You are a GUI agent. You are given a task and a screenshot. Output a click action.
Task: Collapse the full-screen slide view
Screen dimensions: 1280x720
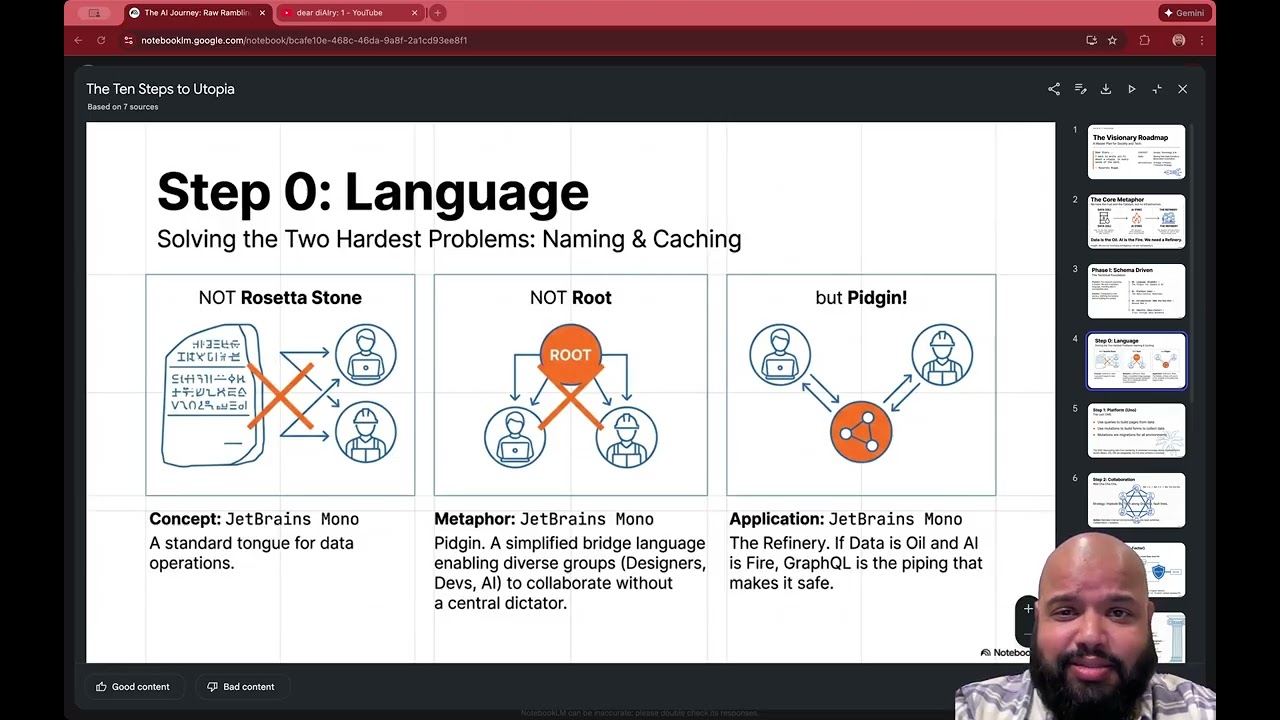[1157, 89]
